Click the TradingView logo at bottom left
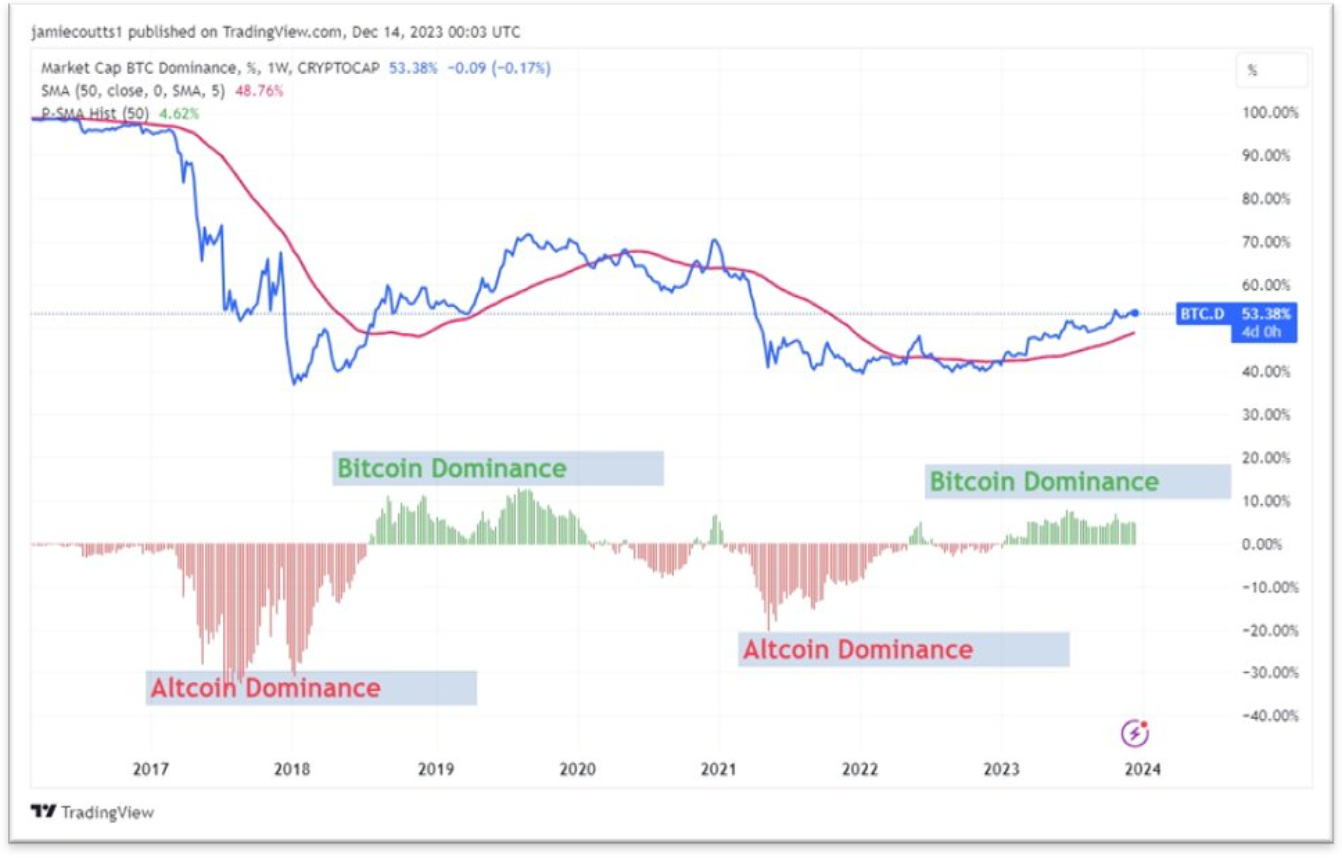Image resolution: width=1342 pixels, height=858 pixels. coord(92,812)
